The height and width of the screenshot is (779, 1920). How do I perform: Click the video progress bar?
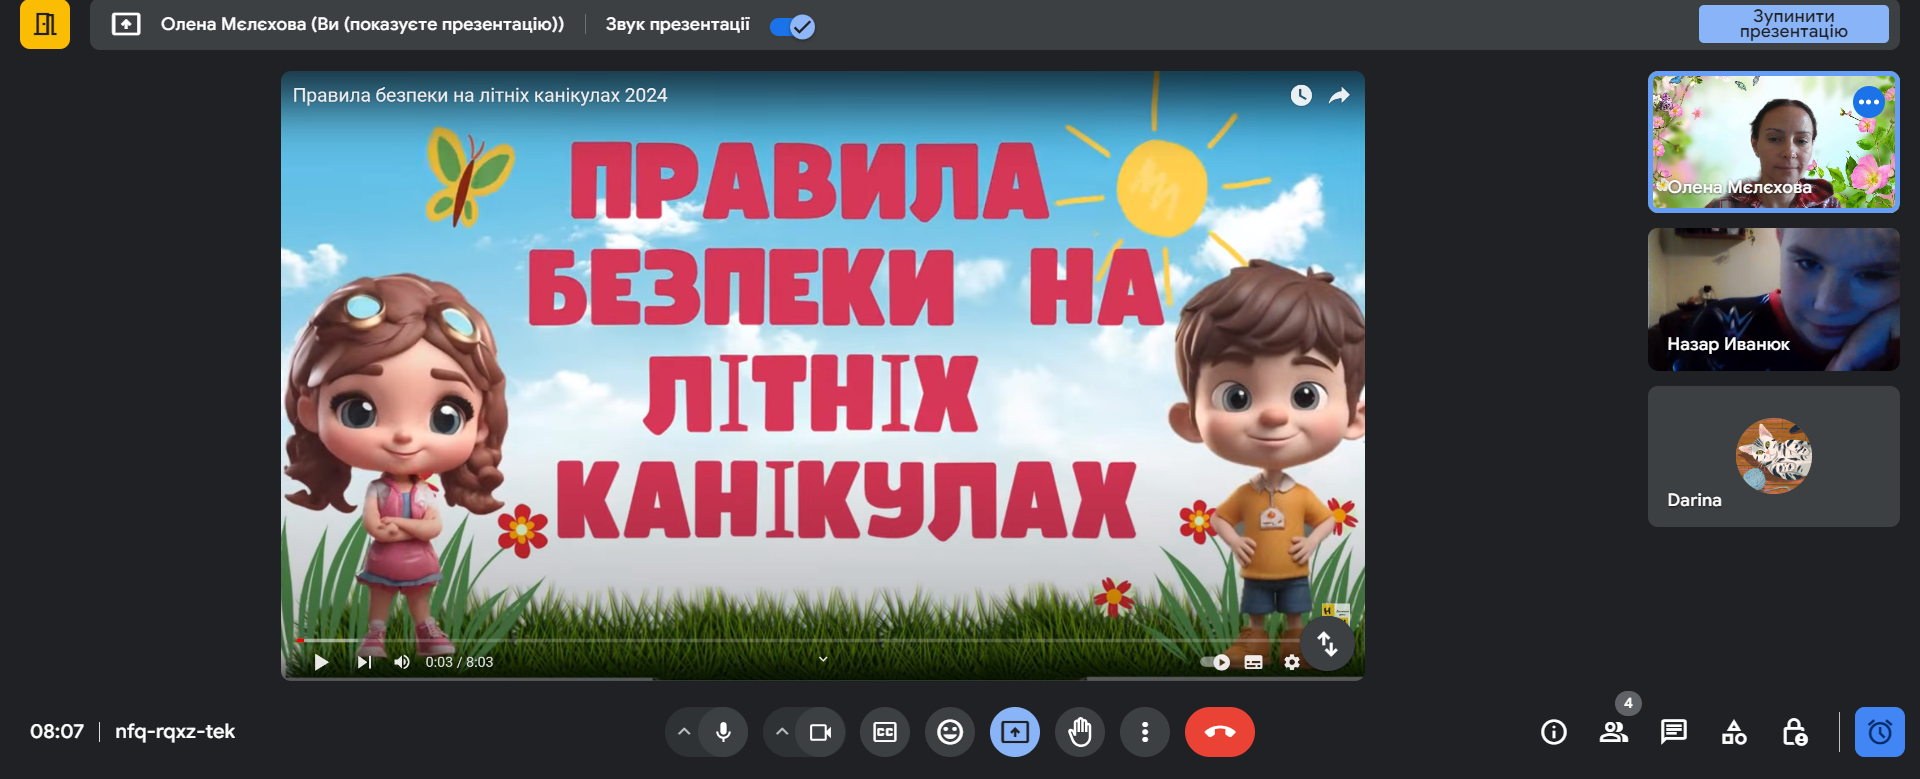click(800, 640)
